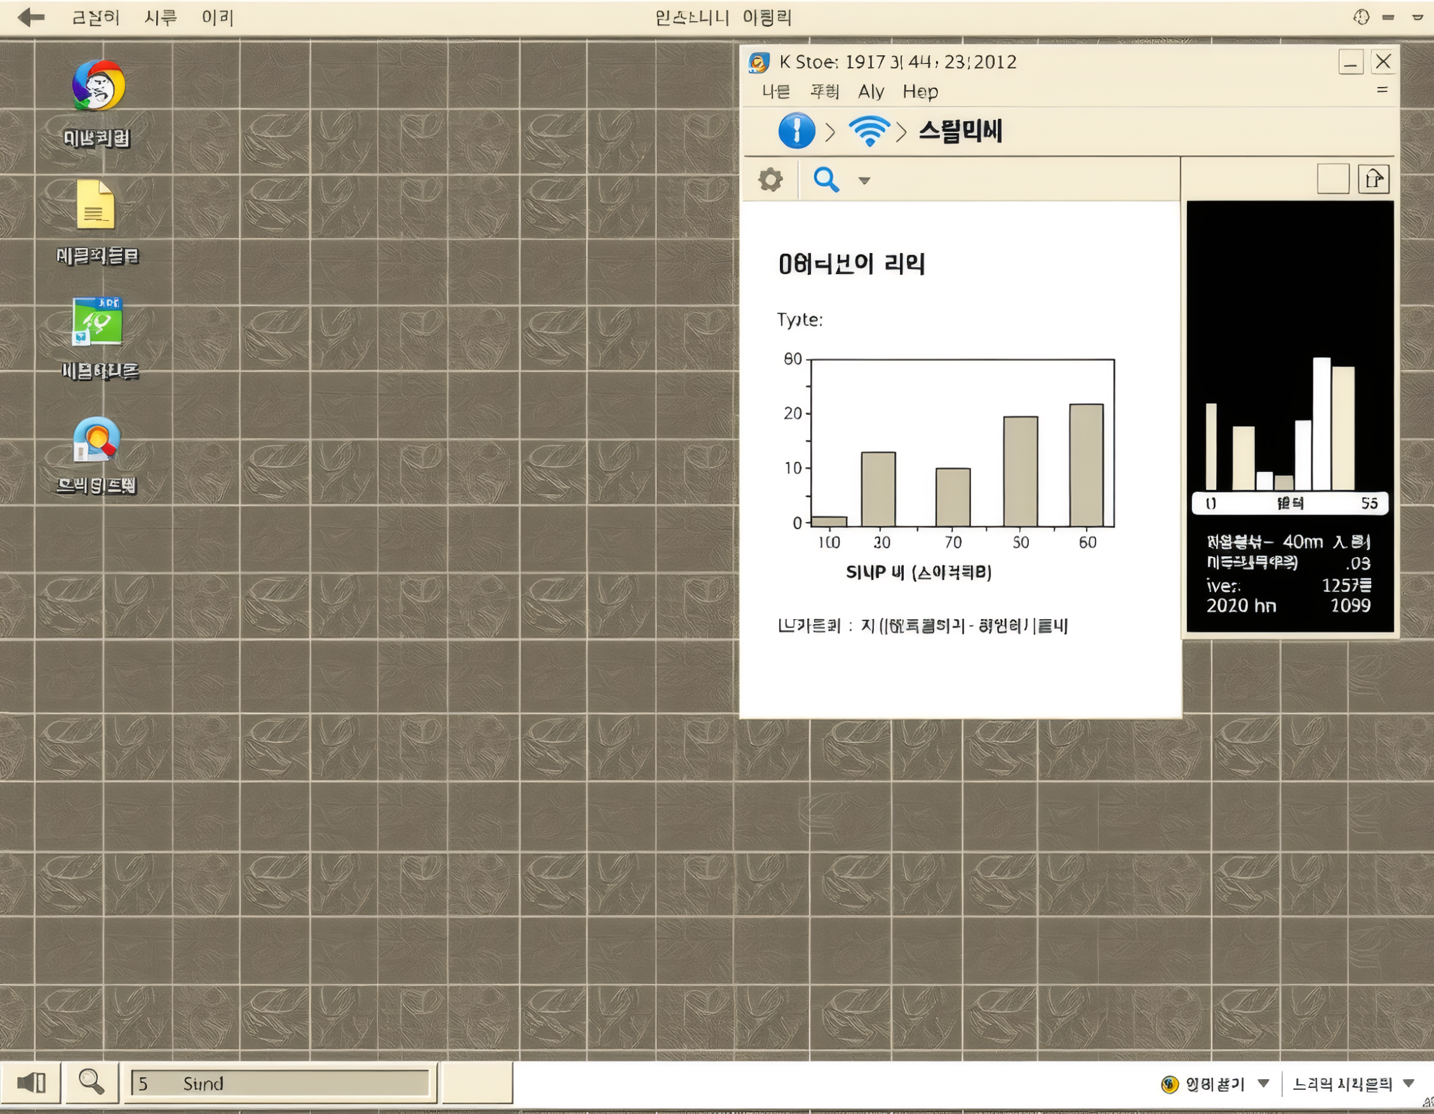1434x1114 pixels.
Task: Click the speaker icon in the taskbar
Action: [31, 1083]
